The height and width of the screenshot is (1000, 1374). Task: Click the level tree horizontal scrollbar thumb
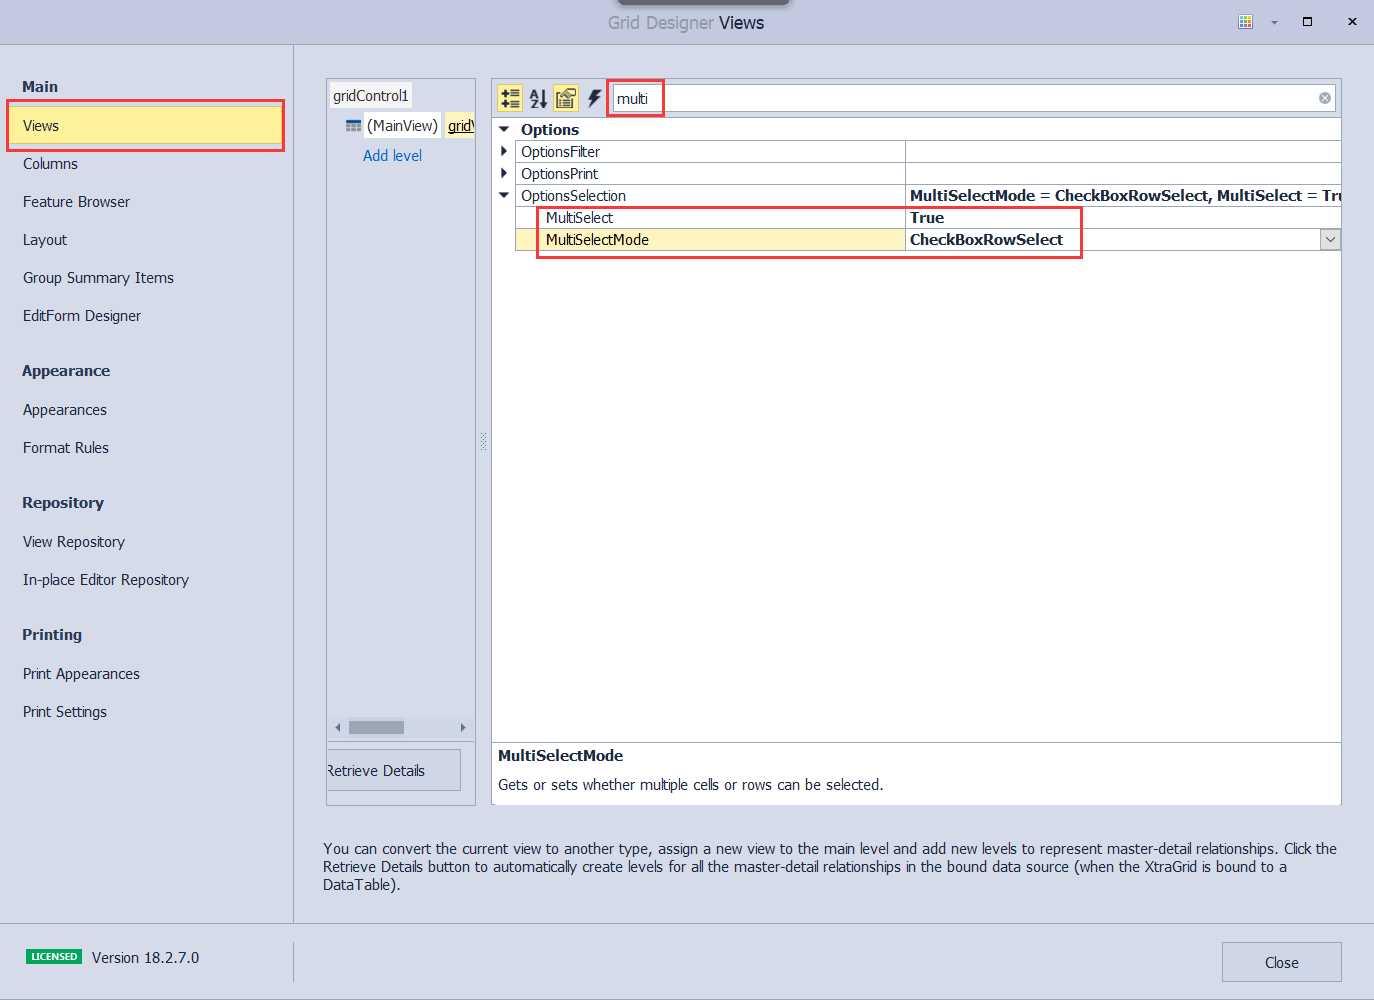pos(376,727)
